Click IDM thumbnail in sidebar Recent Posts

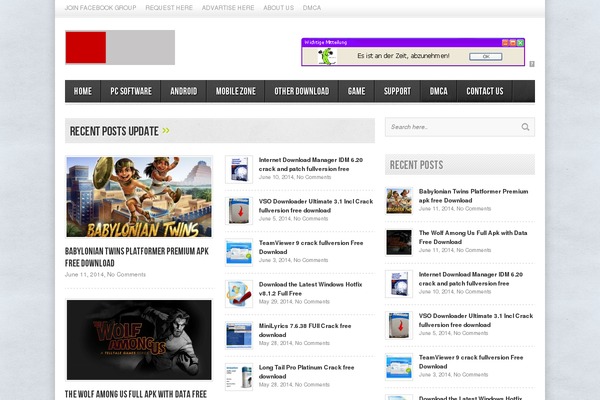(399, 284)
